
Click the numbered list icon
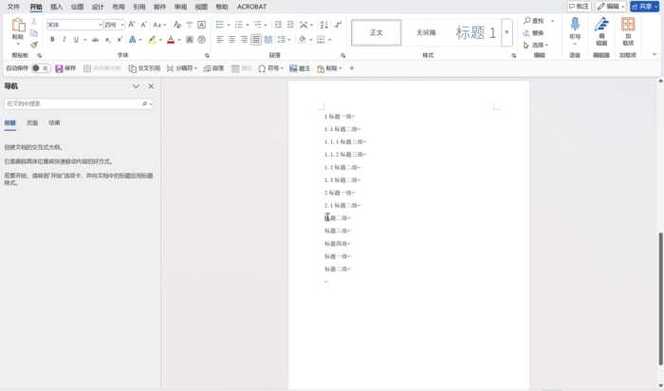(x=239, y=25)
